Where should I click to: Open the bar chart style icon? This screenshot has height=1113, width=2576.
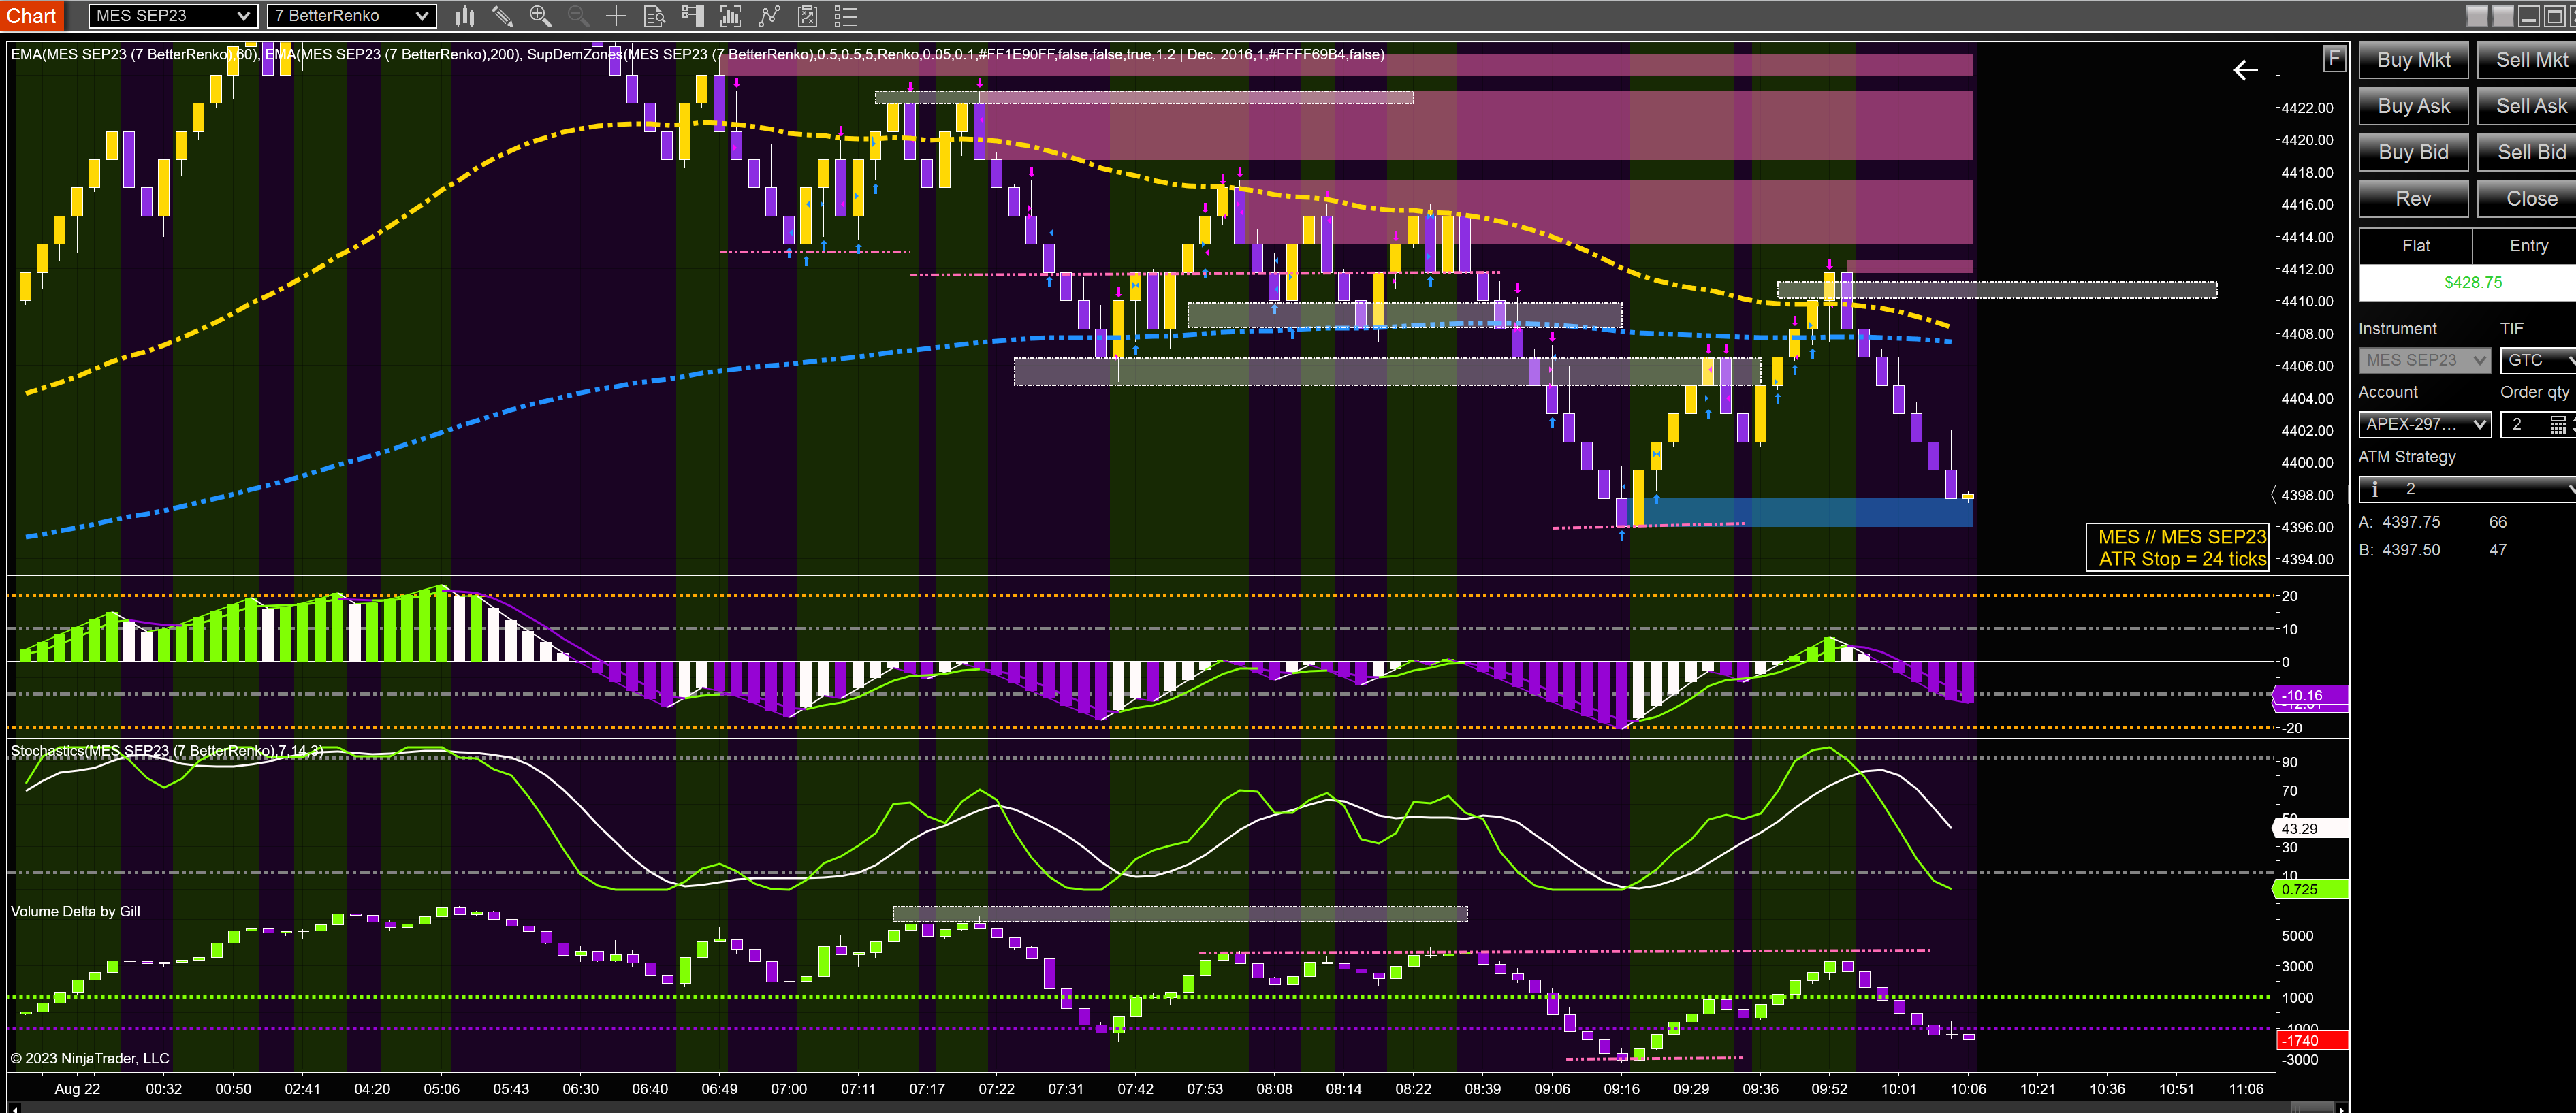click(465, 16)
